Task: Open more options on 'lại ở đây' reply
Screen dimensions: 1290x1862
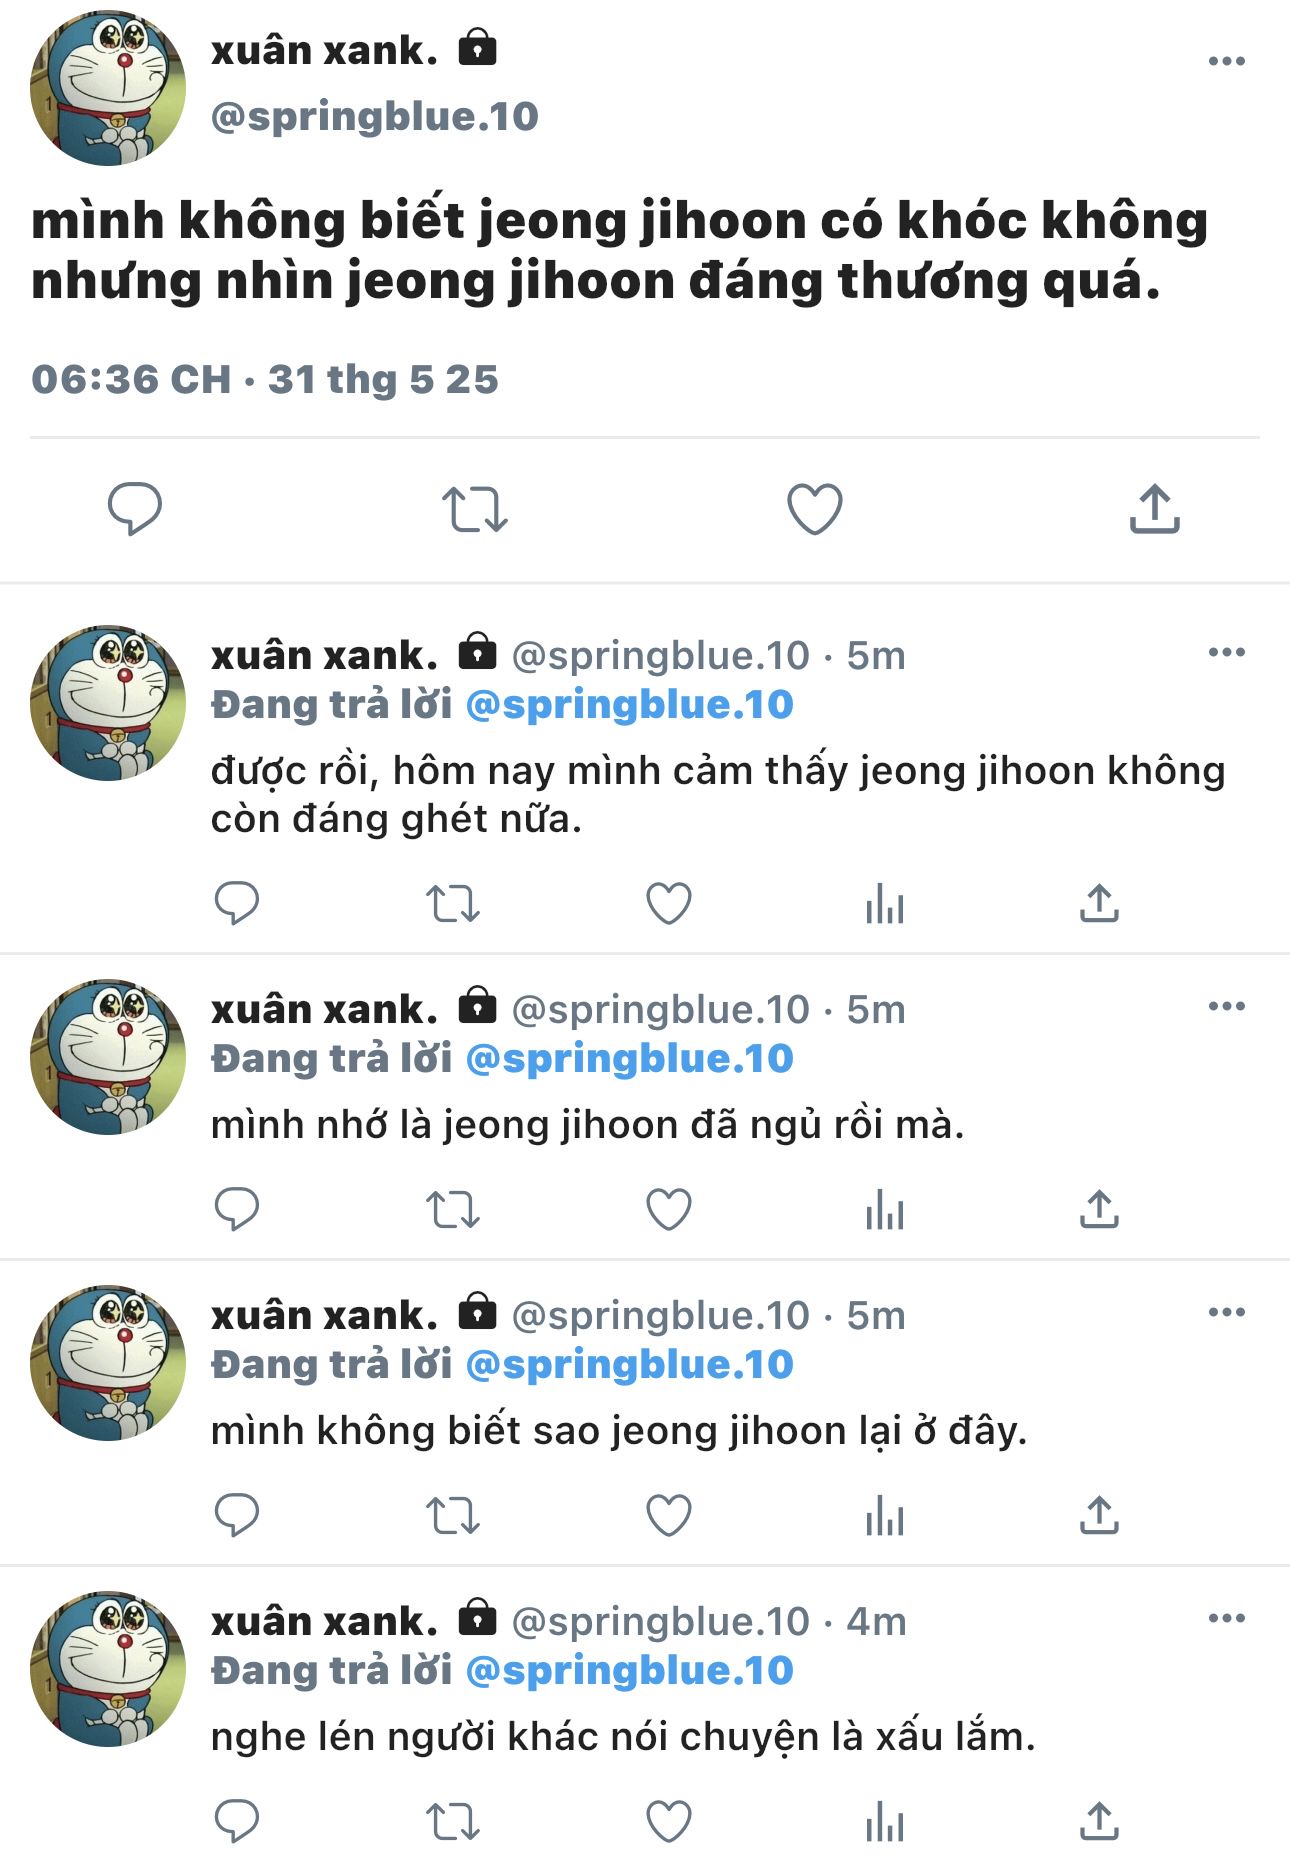Action: (x=1226, y=1312)
